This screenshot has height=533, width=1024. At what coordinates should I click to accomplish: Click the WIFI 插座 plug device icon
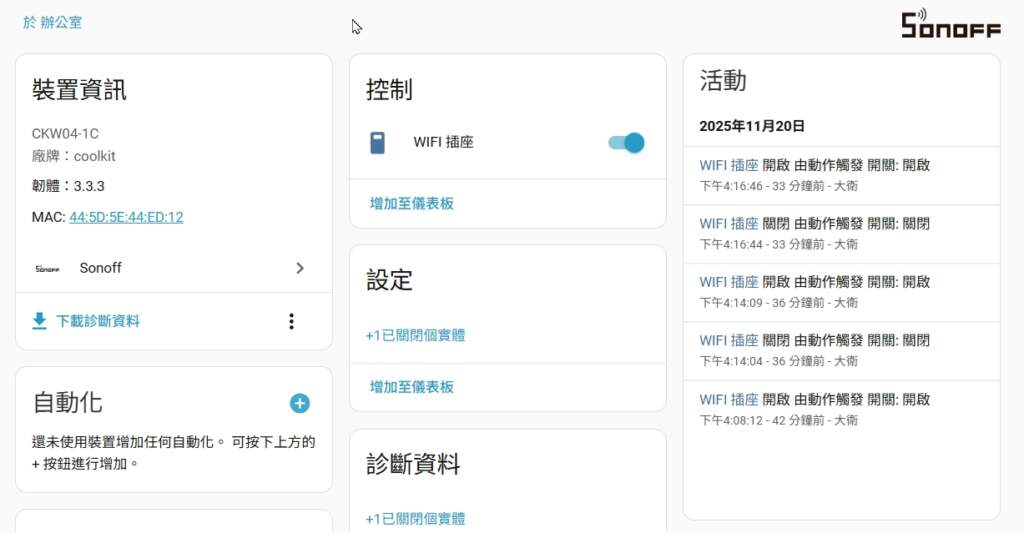pyautogui.click(x=377, y=143)
